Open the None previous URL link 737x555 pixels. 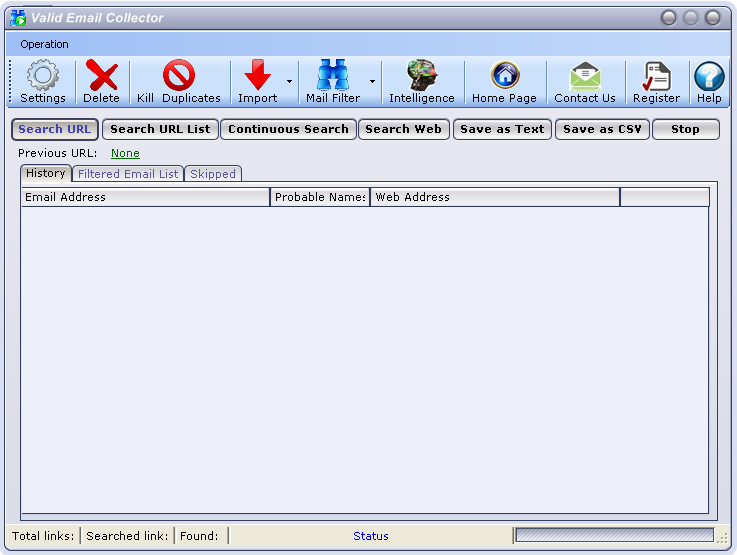(x=125, y=153)
